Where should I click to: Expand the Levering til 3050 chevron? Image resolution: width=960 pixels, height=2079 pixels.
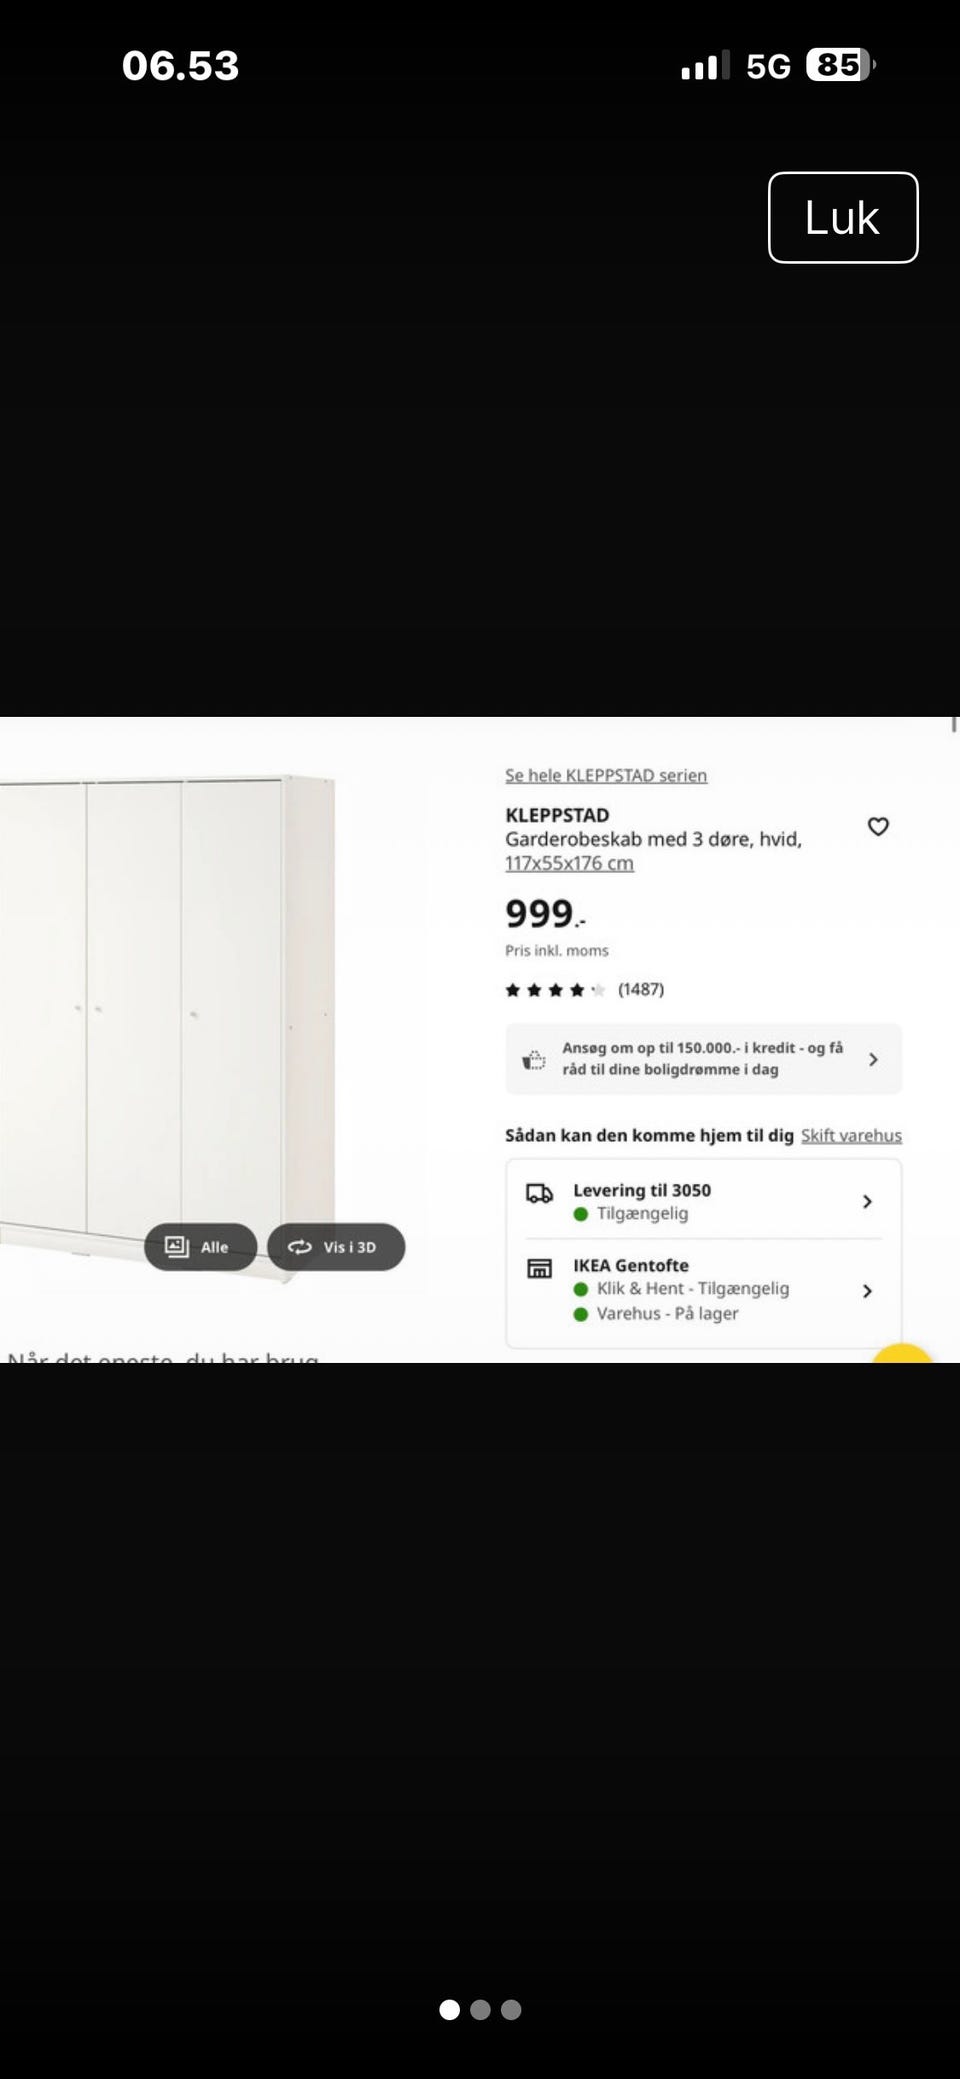click(x=867, y=1201)
